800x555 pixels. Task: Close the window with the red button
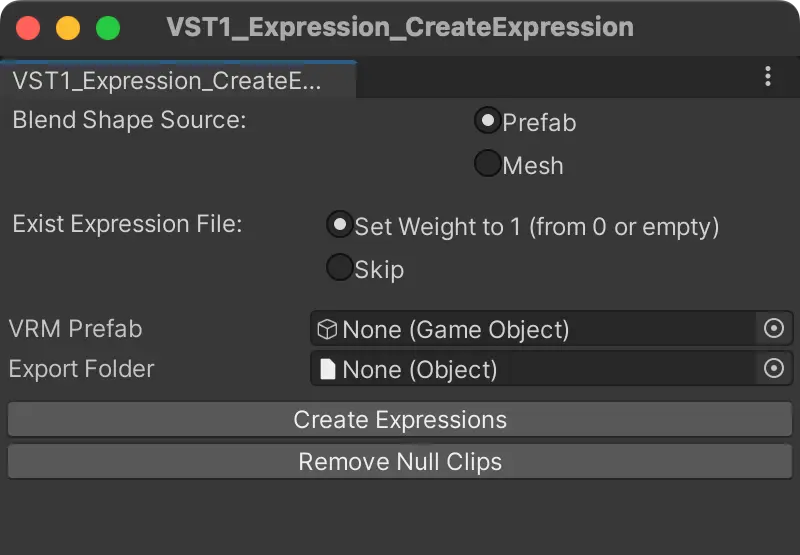pos(28,28)
